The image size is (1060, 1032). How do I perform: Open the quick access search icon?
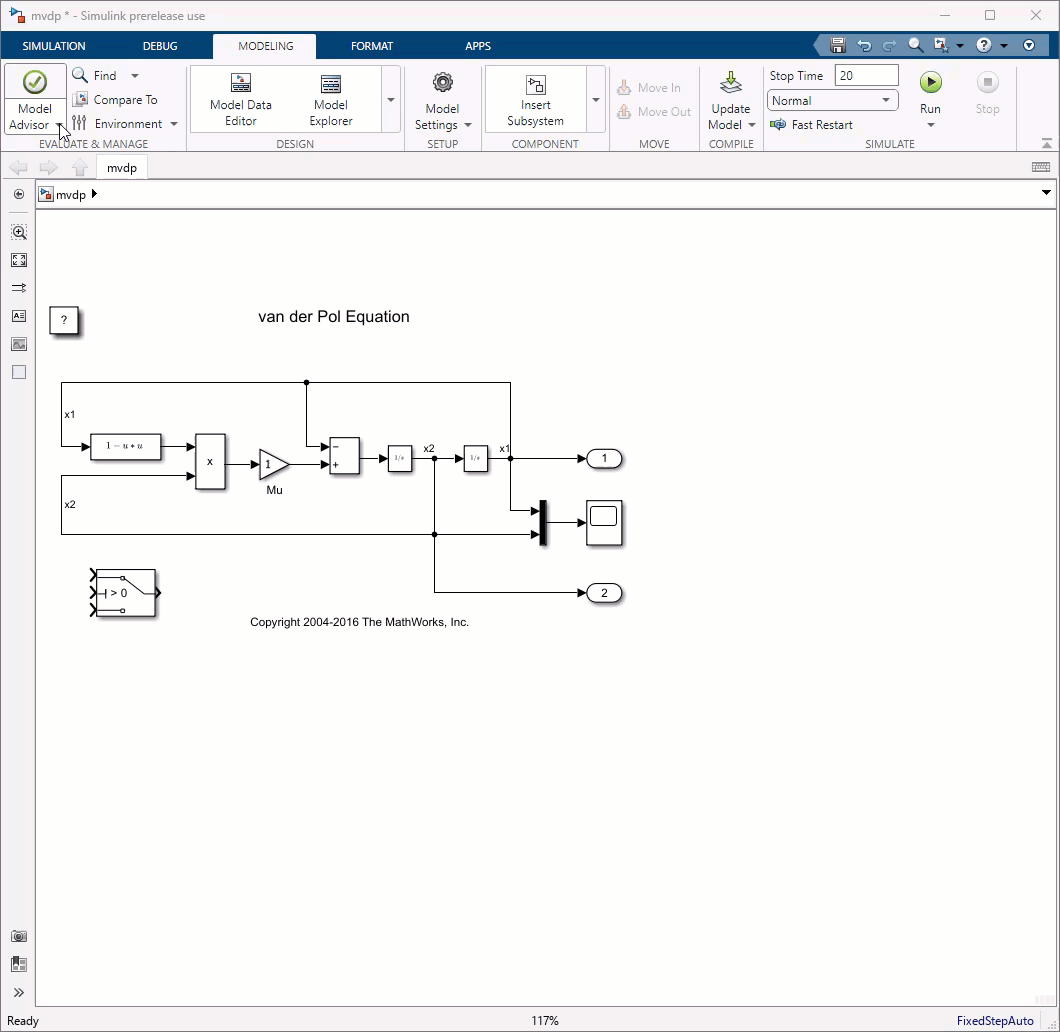(915, 45)
